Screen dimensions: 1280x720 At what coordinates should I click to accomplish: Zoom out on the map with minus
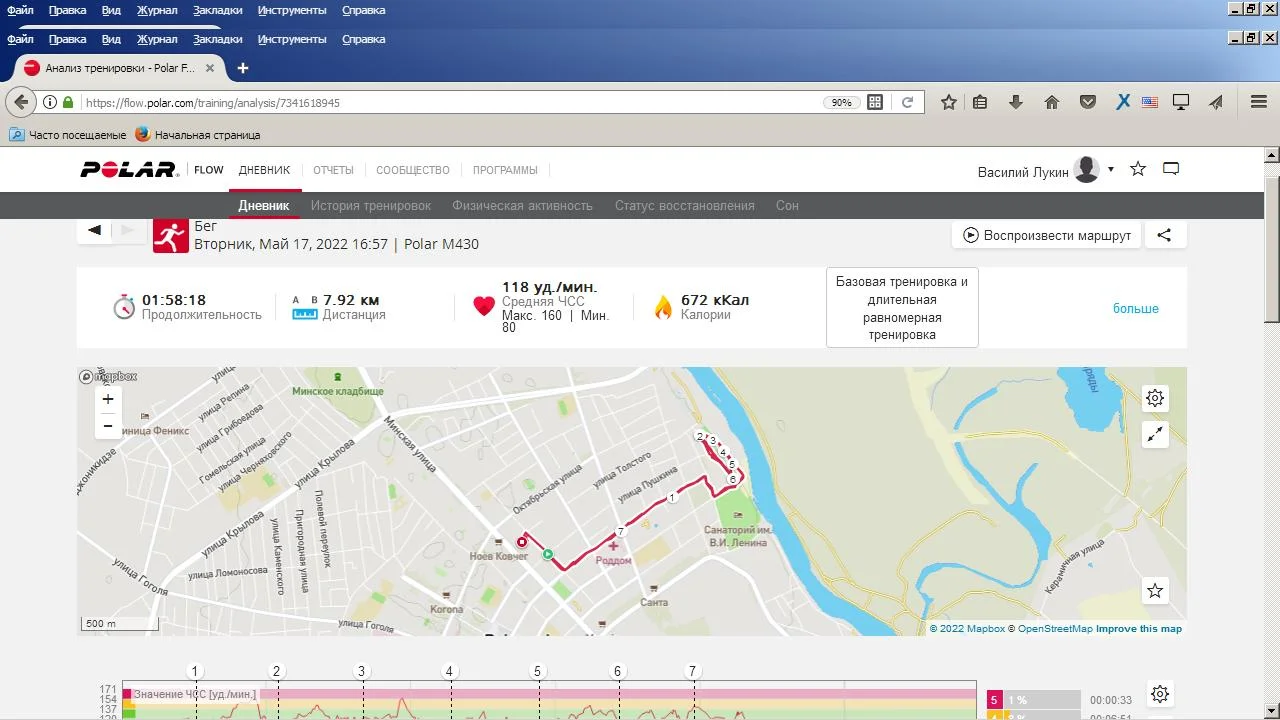tap(108, 426)
